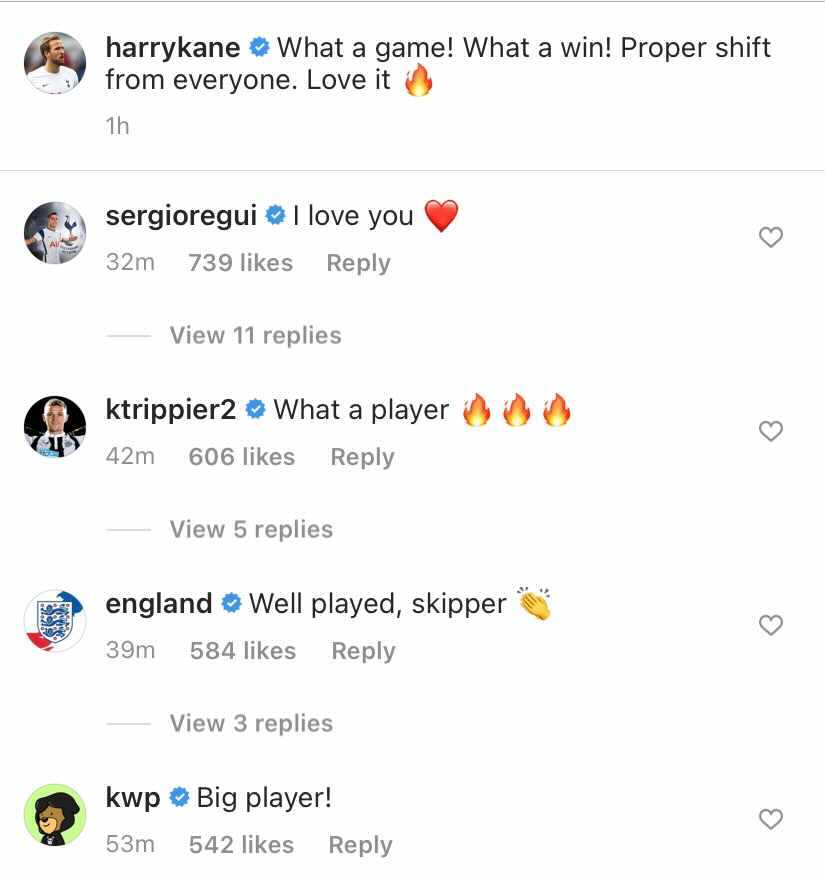Like sergioregui's comment with the heart
This screenshot has height=882, width=825.
click(770, 238)
